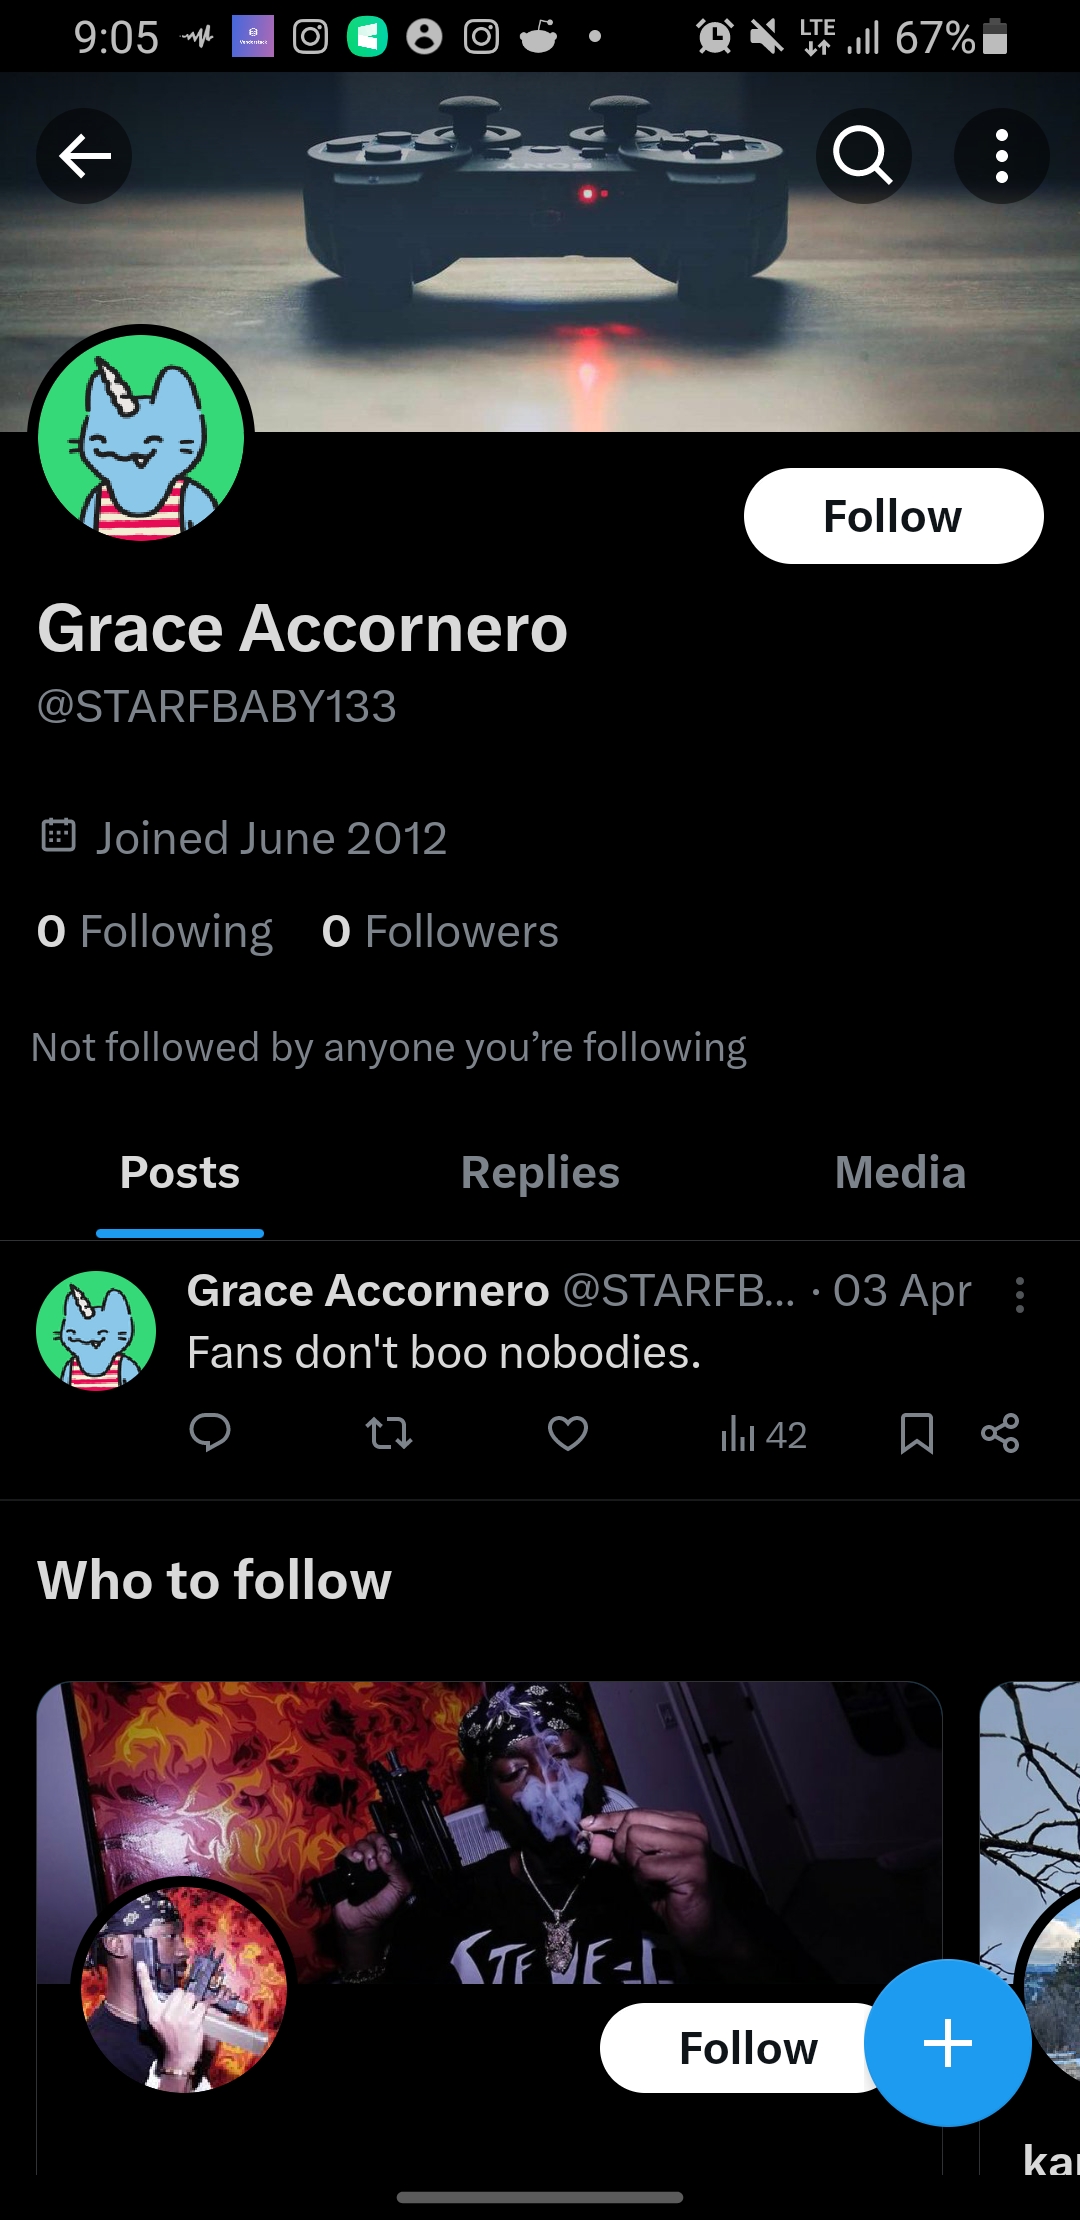This screenshot has height=2220, width=1080.
Task: Select the Posts tab
Action: pyautogui.click(x=180, y=1173)
